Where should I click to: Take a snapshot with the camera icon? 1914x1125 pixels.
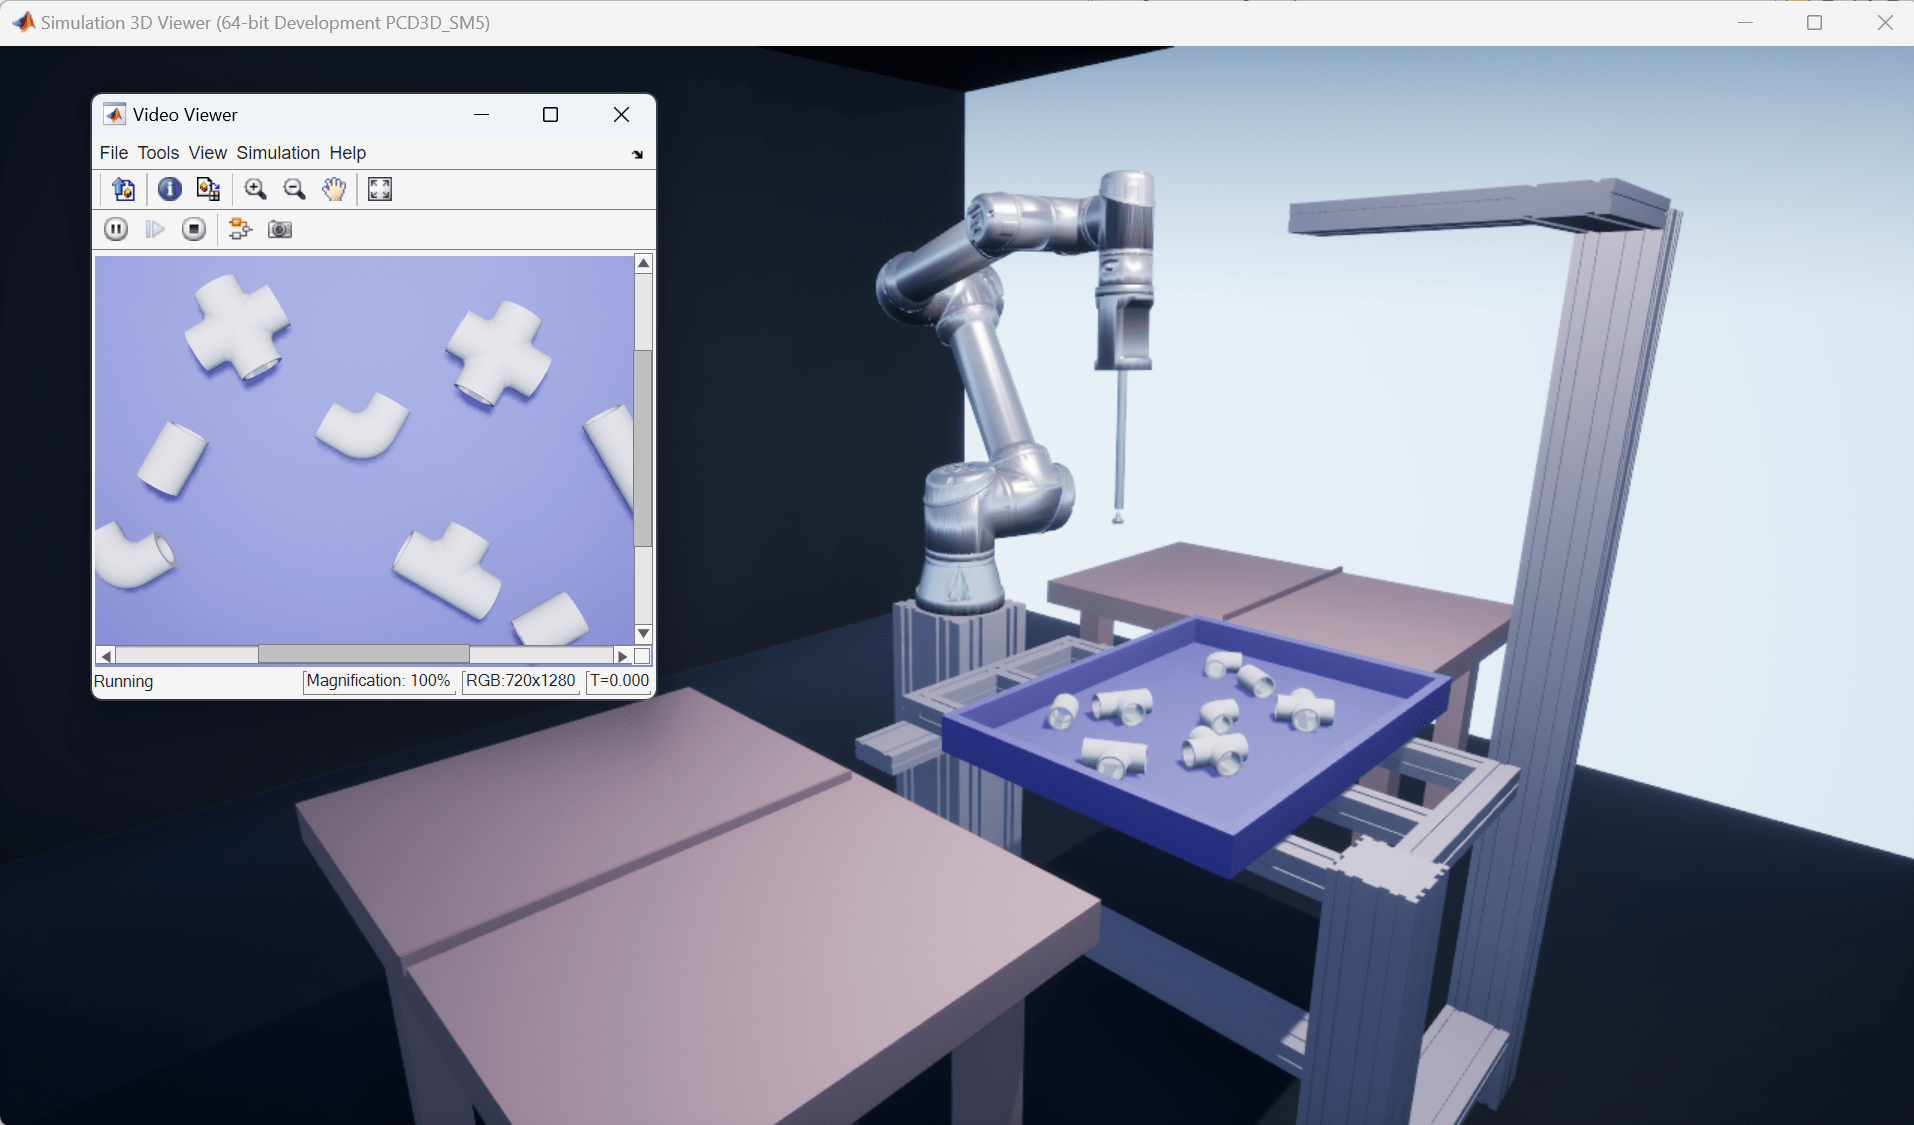coord(280,230)
